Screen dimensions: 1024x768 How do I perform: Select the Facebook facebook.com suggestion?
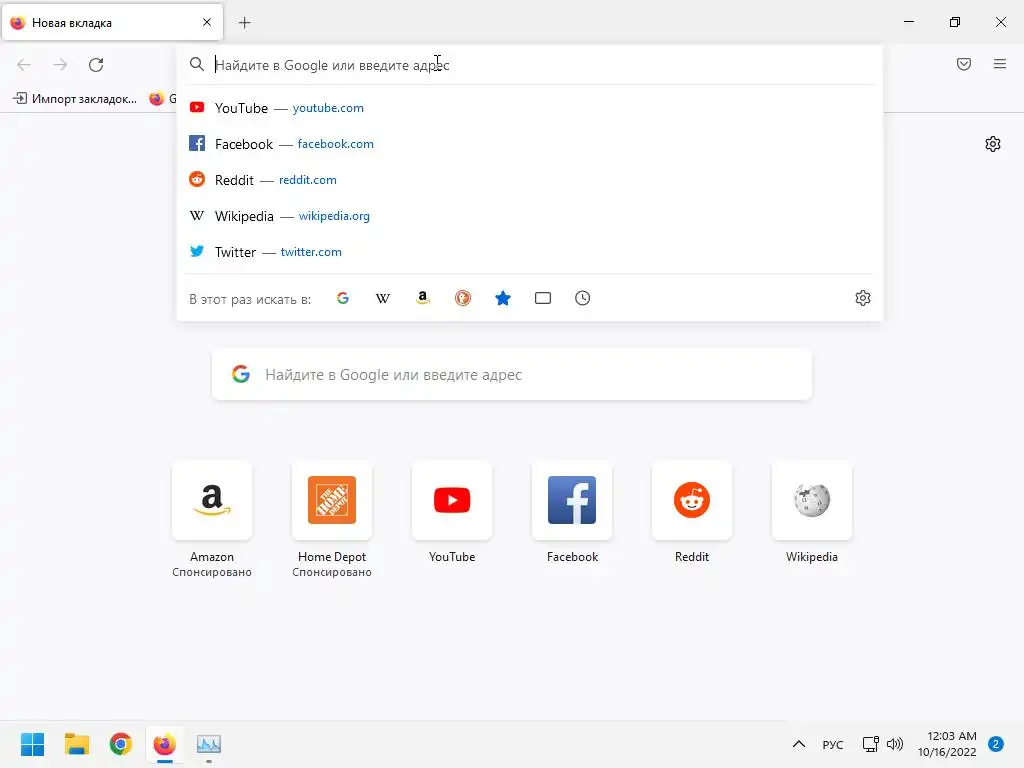click(530, 144)
